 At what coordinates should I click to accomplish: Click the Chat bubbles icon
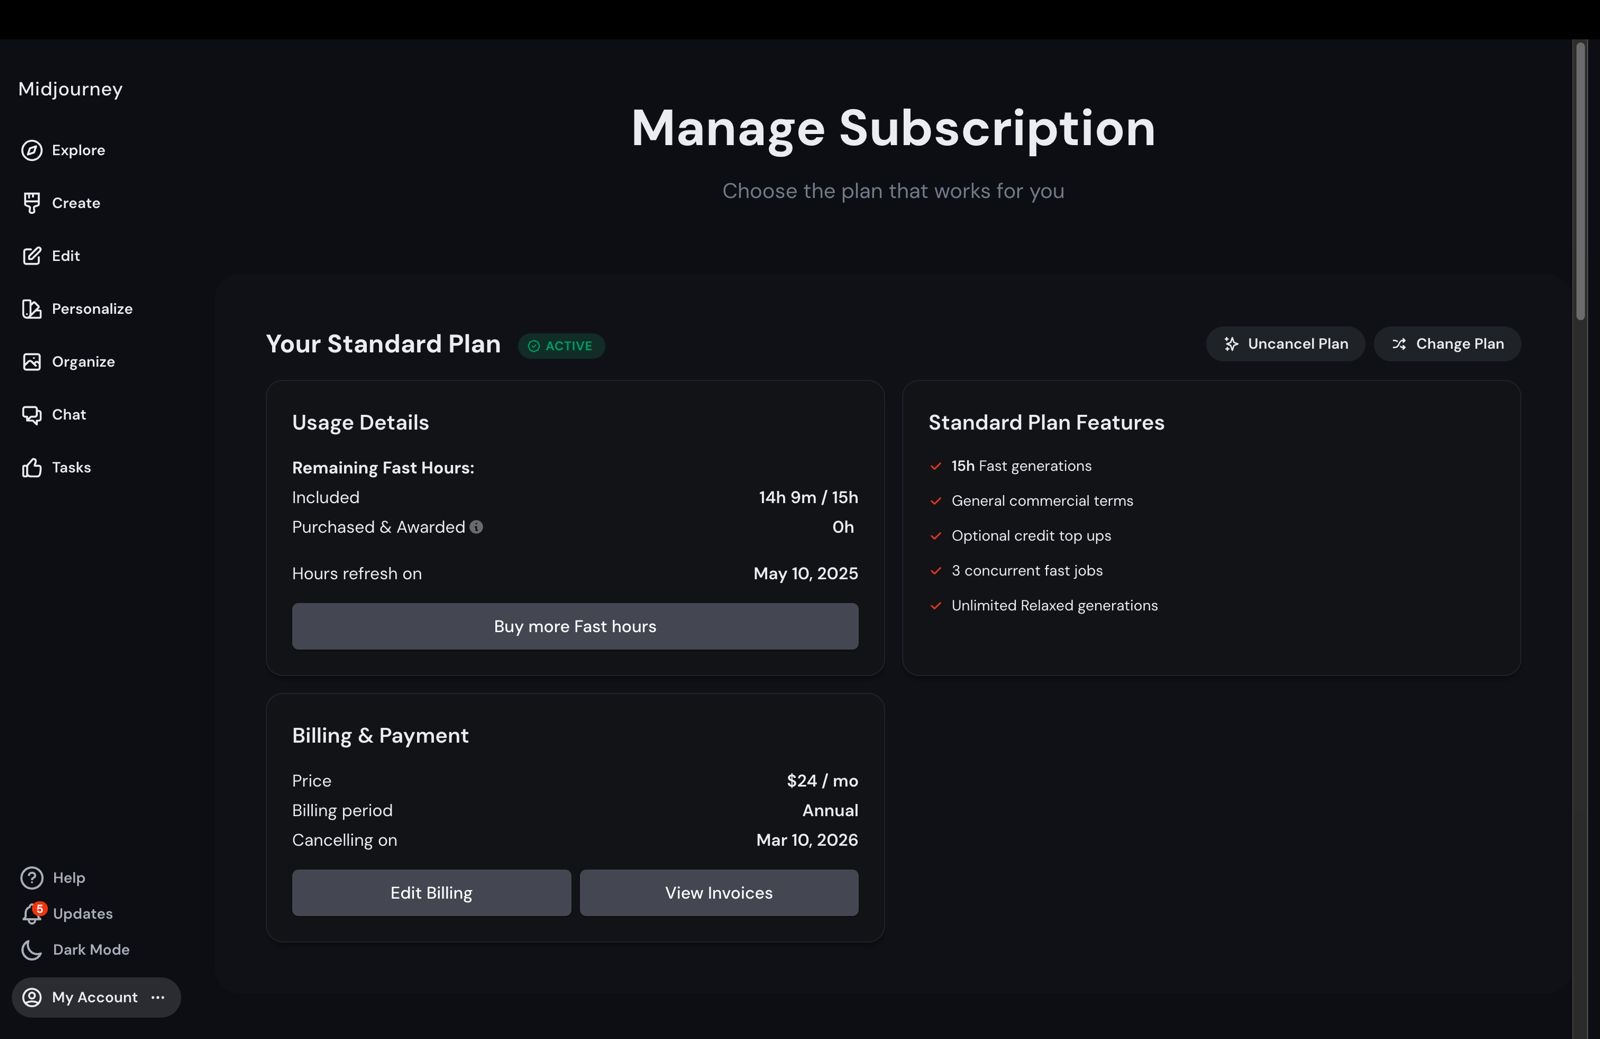point(32,415)
